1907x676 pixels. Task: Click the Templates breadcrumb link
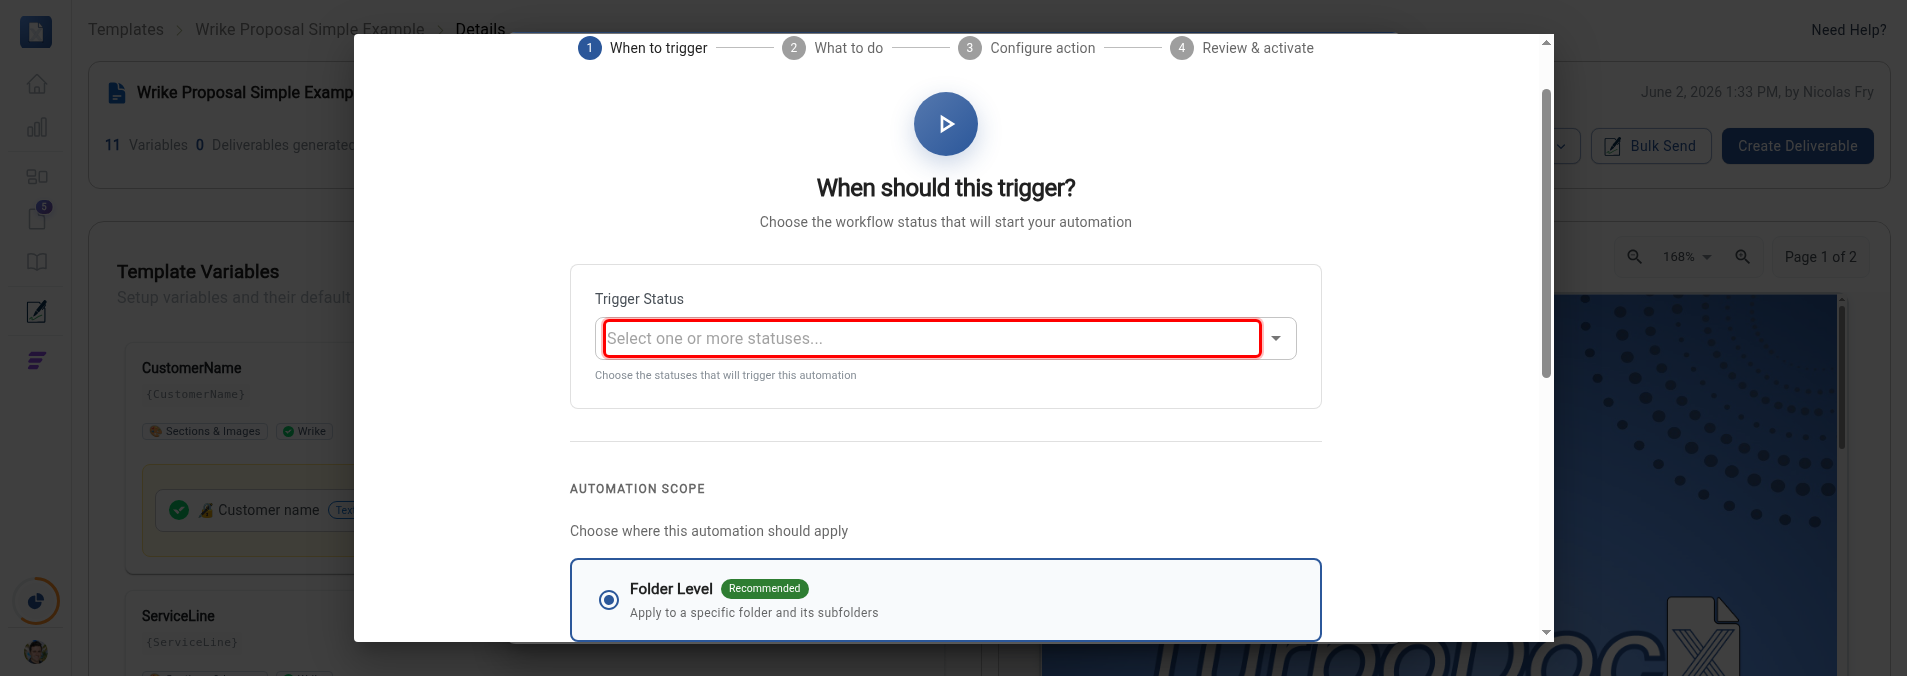[x=126, y=29]
